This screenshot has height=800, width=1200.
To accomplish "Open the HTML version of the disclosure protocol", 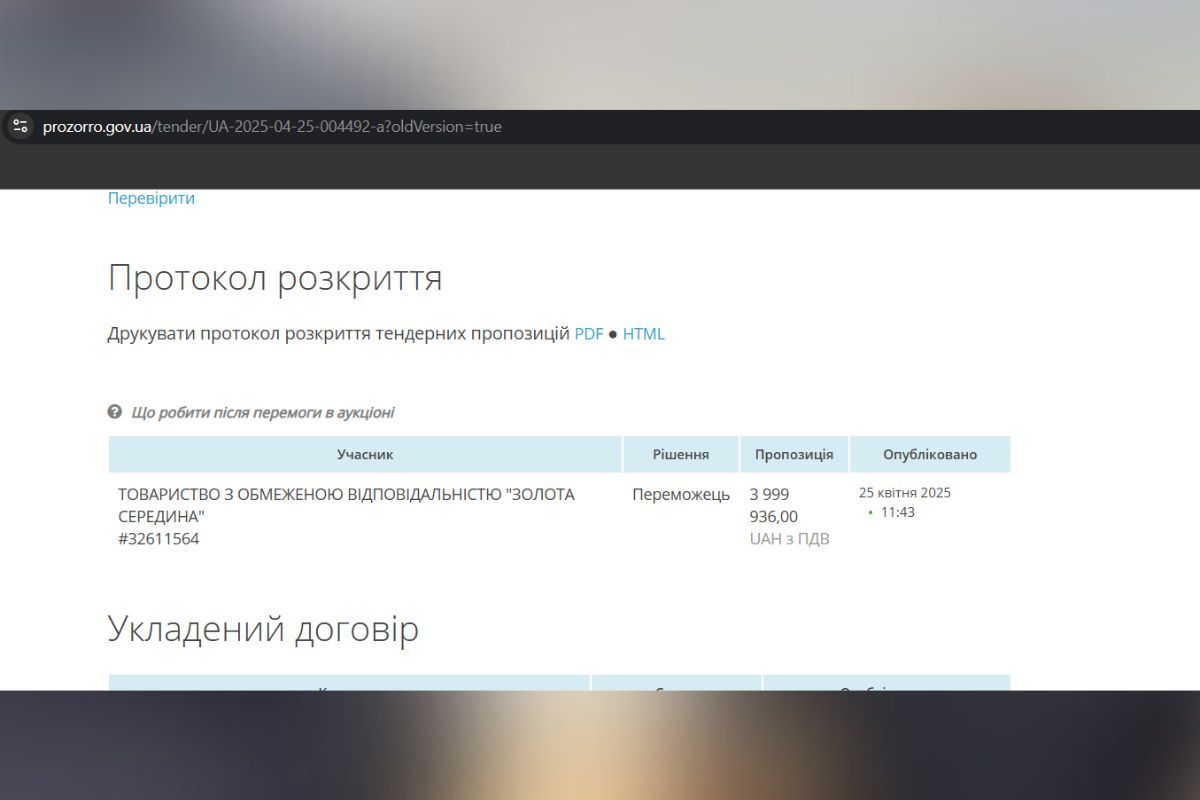I will [x=643, y=333].
